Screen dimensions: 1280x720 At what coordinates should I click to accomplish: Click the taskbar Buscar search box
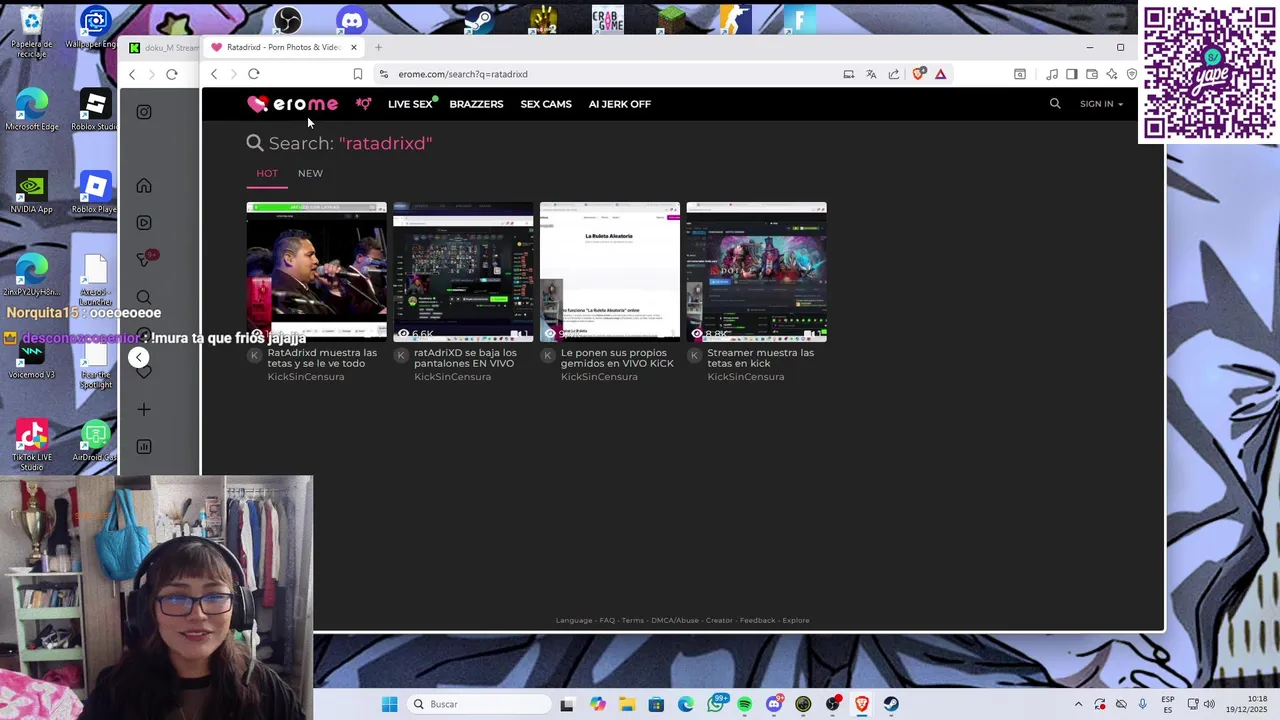(x=478, y=704)
